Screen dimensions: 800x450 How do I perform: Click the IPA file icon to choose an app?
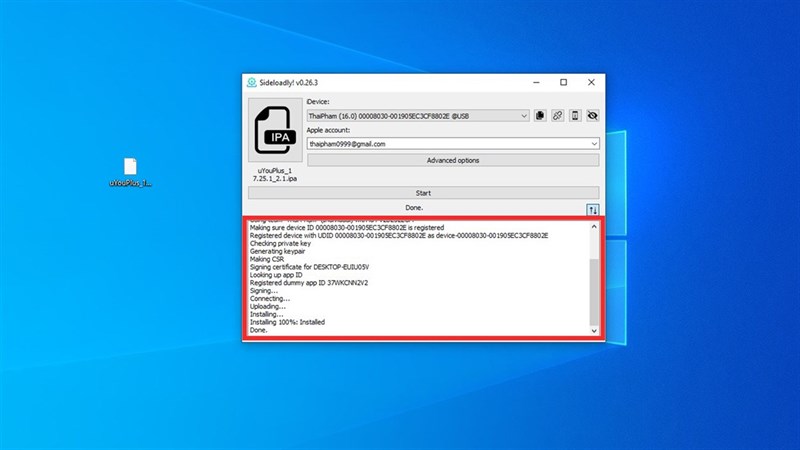pos(274,132)
